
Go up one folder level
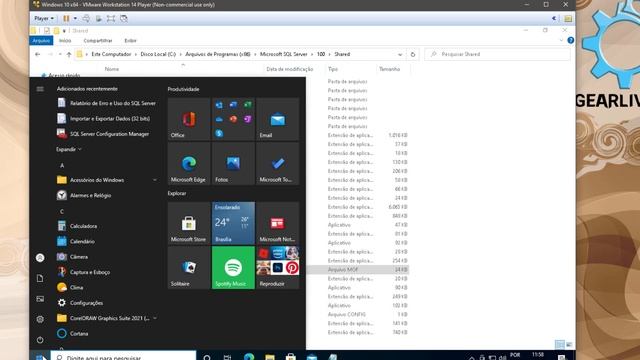coord(69,54)
